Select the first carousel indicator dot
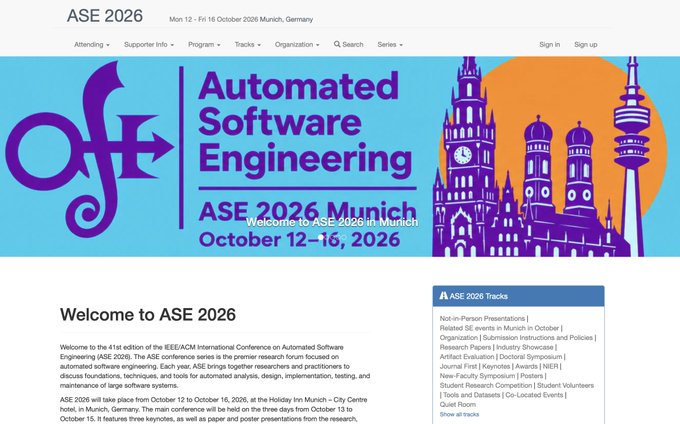 [x=321, y=237]
